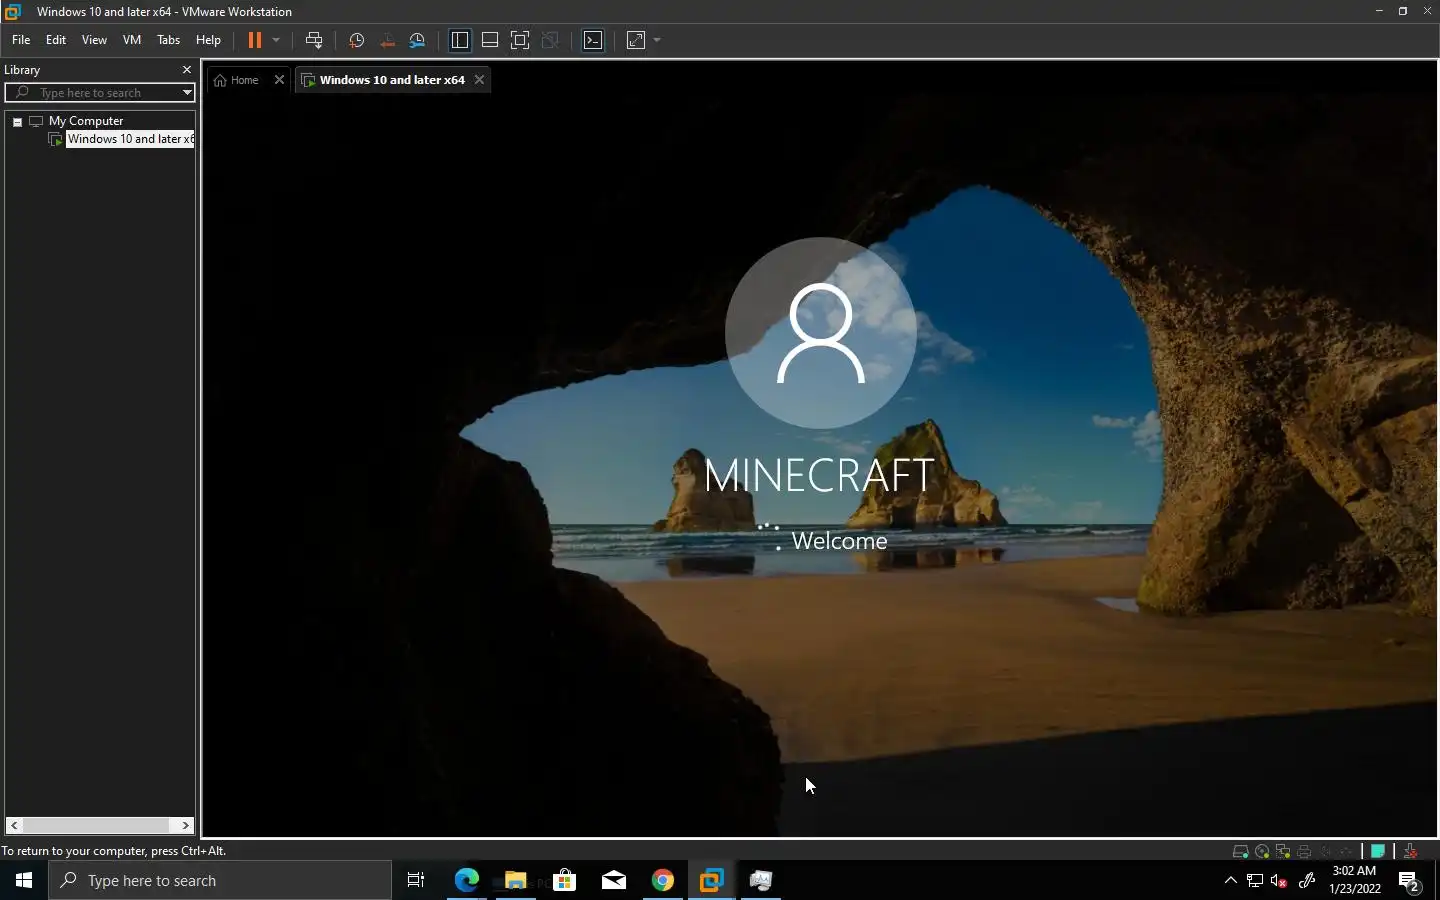
Task: Open the Edit menu
Action: [x=56, y=40]
